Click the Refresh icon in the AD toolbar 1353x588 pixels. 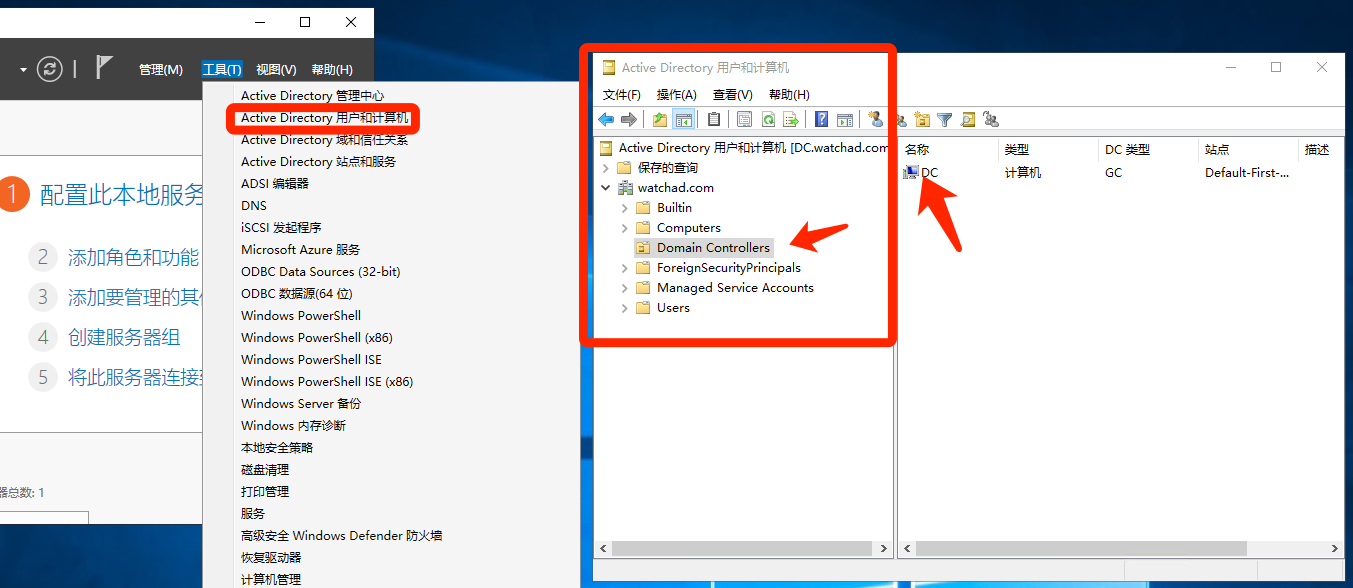pyautogui.click(x=768, y=120)
